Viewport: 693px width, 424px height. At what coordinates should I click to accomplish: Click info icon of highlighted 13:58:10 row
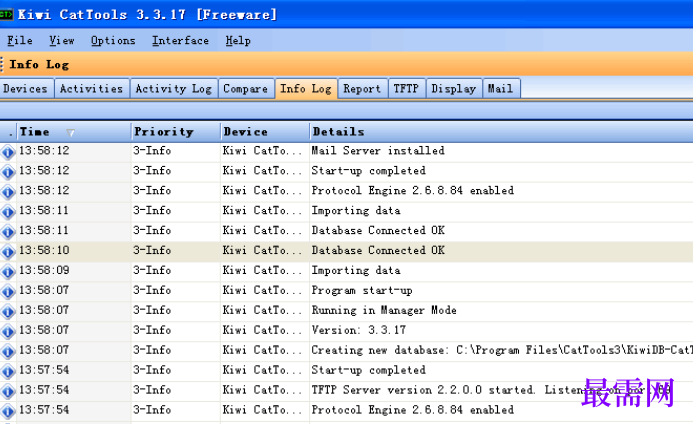8,251
